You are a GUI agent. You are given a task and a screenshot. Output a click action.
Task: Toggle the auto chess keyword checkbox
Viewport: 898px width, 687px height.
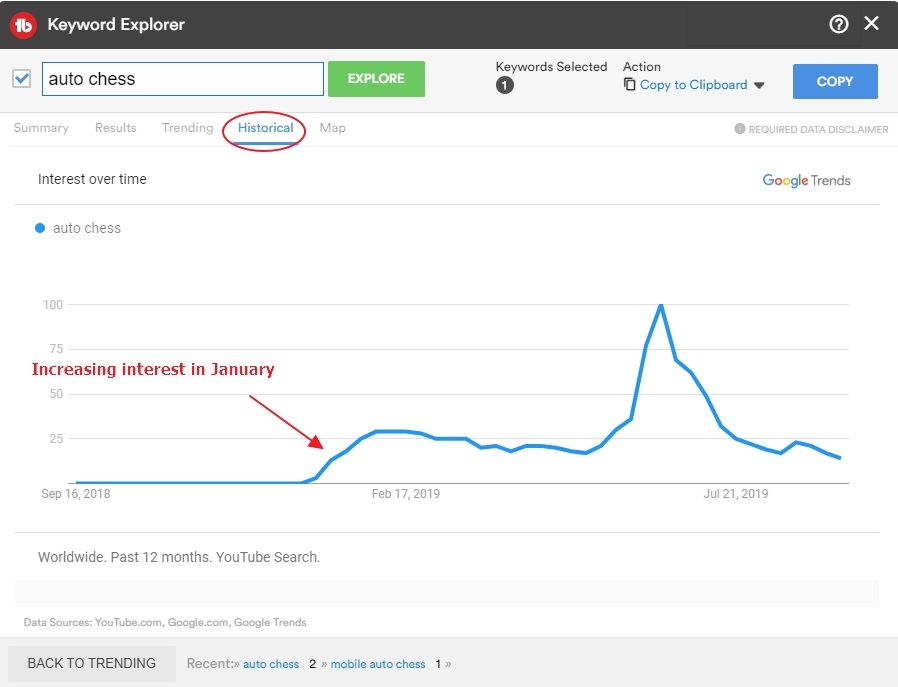click(22, 79)
